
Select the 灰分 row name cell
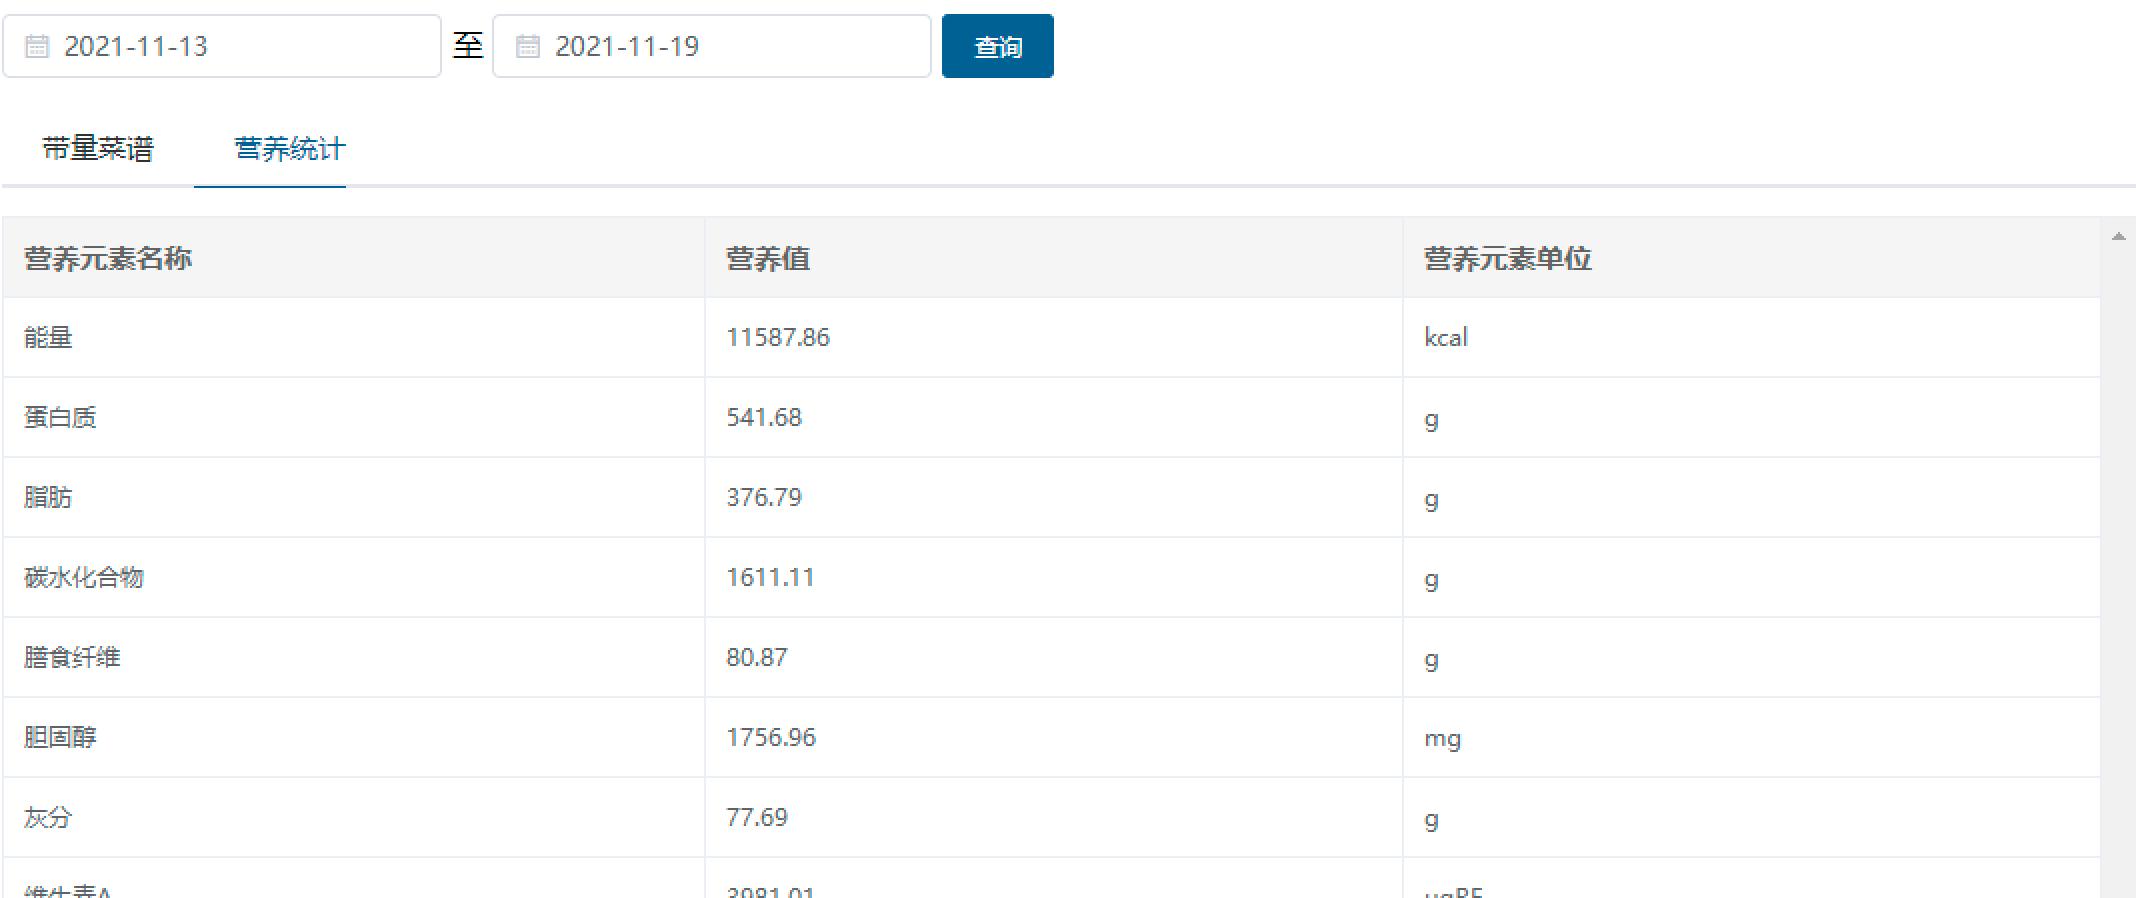point(49,818)
